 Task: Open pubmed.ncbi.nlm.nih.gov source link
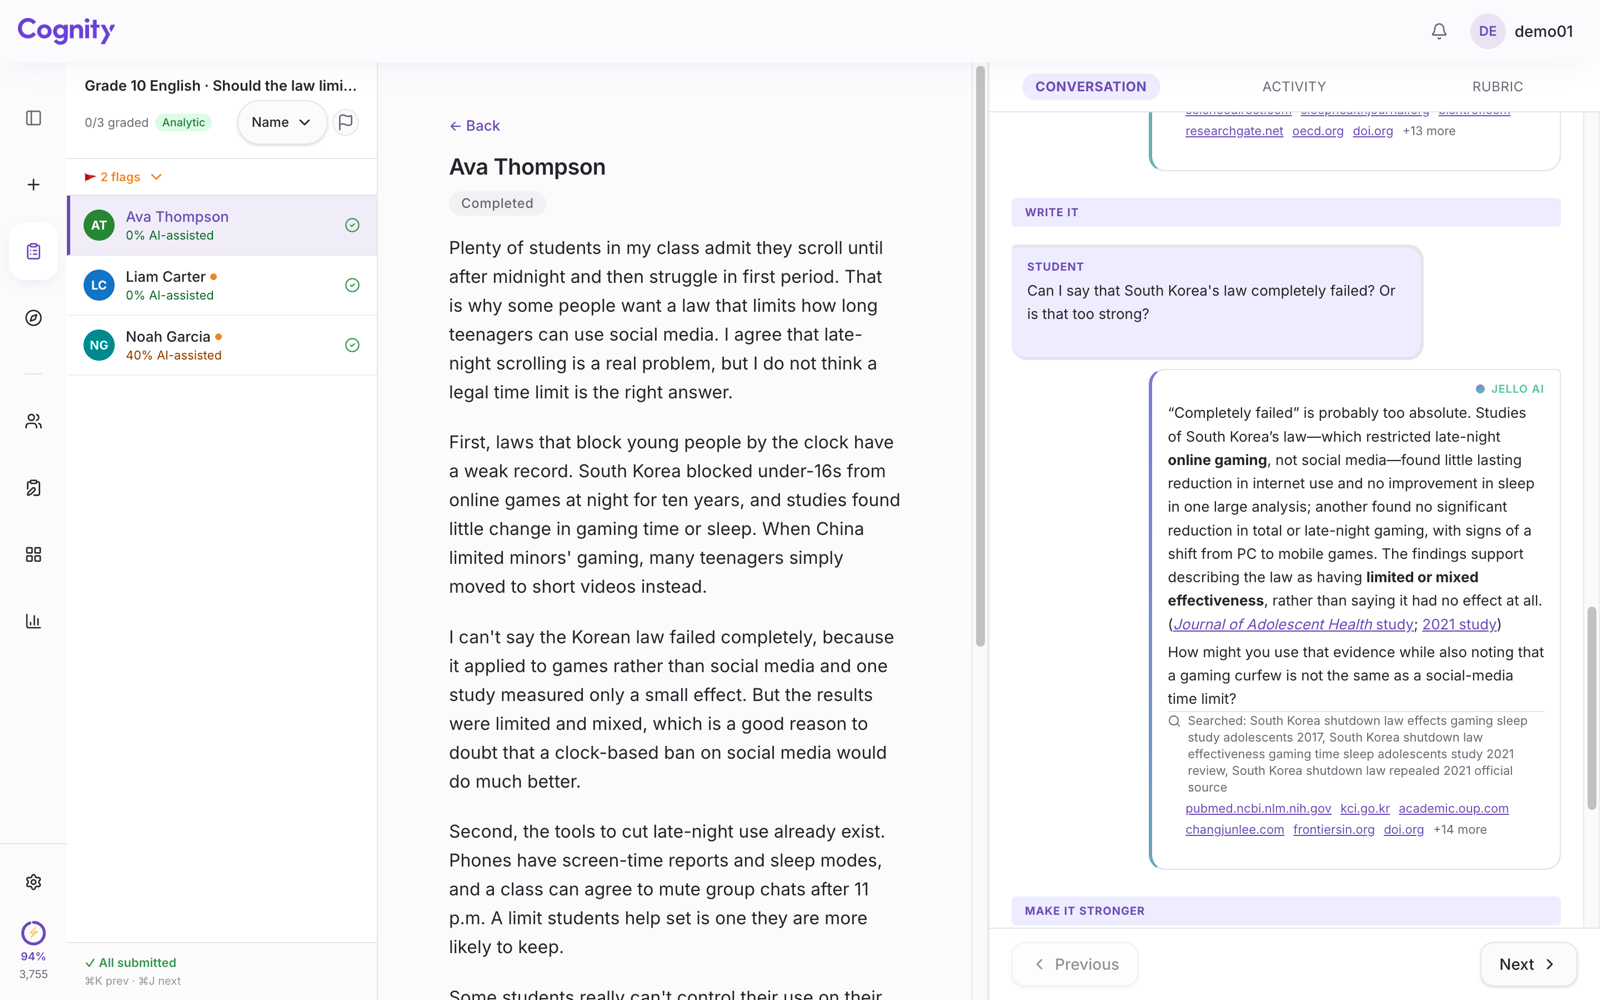[x=1258, y=808]
